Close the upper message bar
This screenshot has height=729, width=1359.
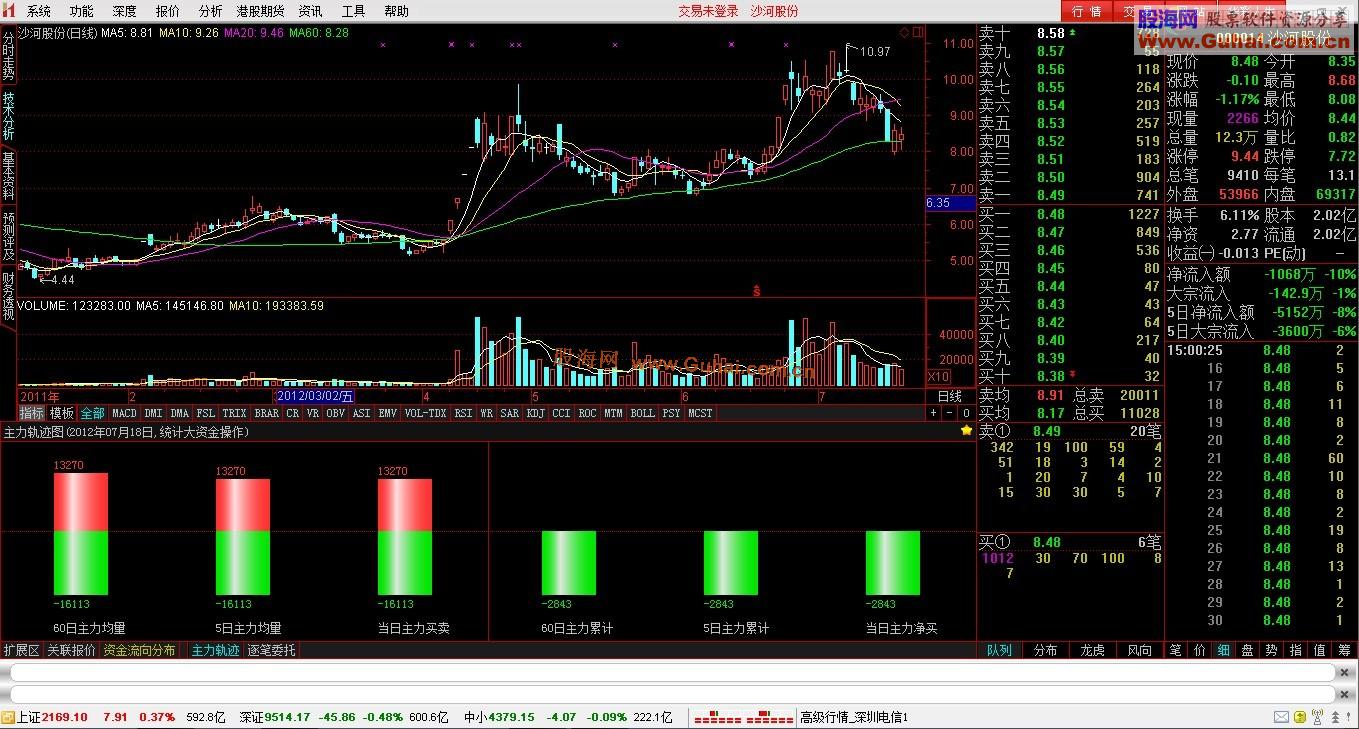pyautogui.click(x=1344, y=672)
